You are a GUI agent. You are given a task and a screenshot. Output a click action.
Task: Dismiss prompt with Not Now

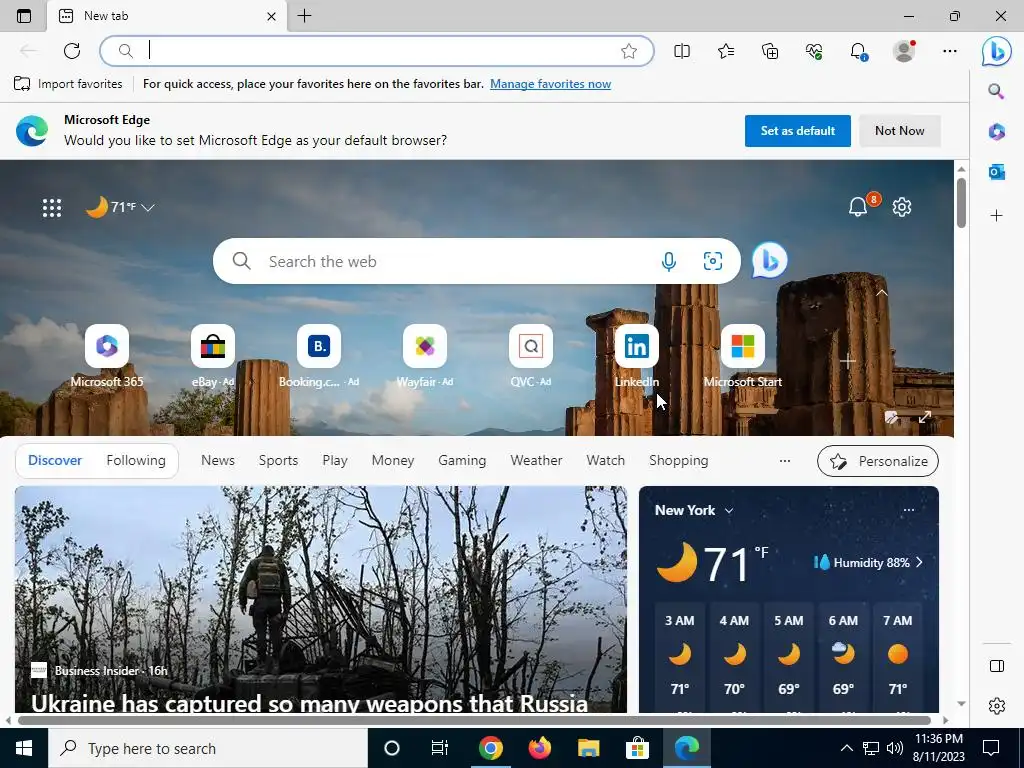click(x=899, y=131)
